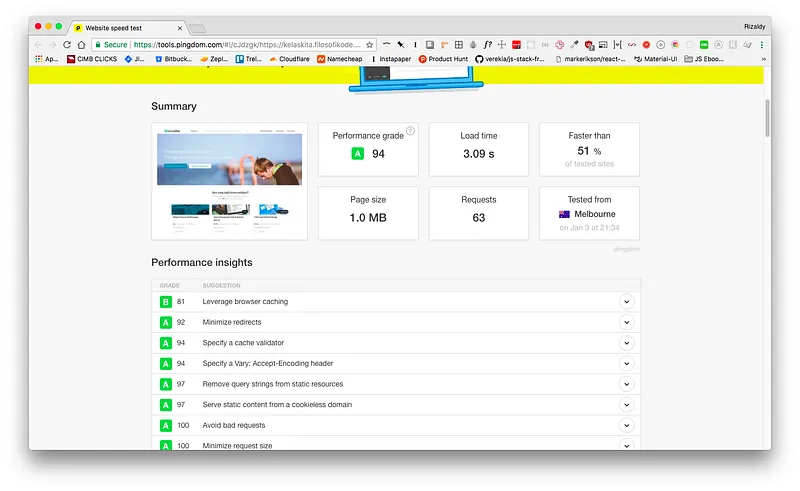Expand Remove query strings from static resources
The image size is (800, 491).
(627, 384)
